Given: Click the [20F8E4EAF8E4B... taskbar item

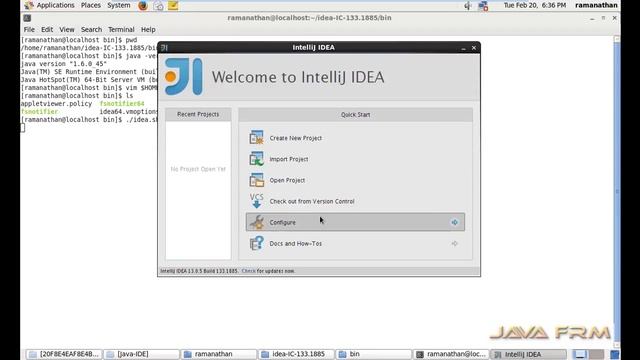Looking at the screenshot, I should pyautogui.click(x=64, y=354).
